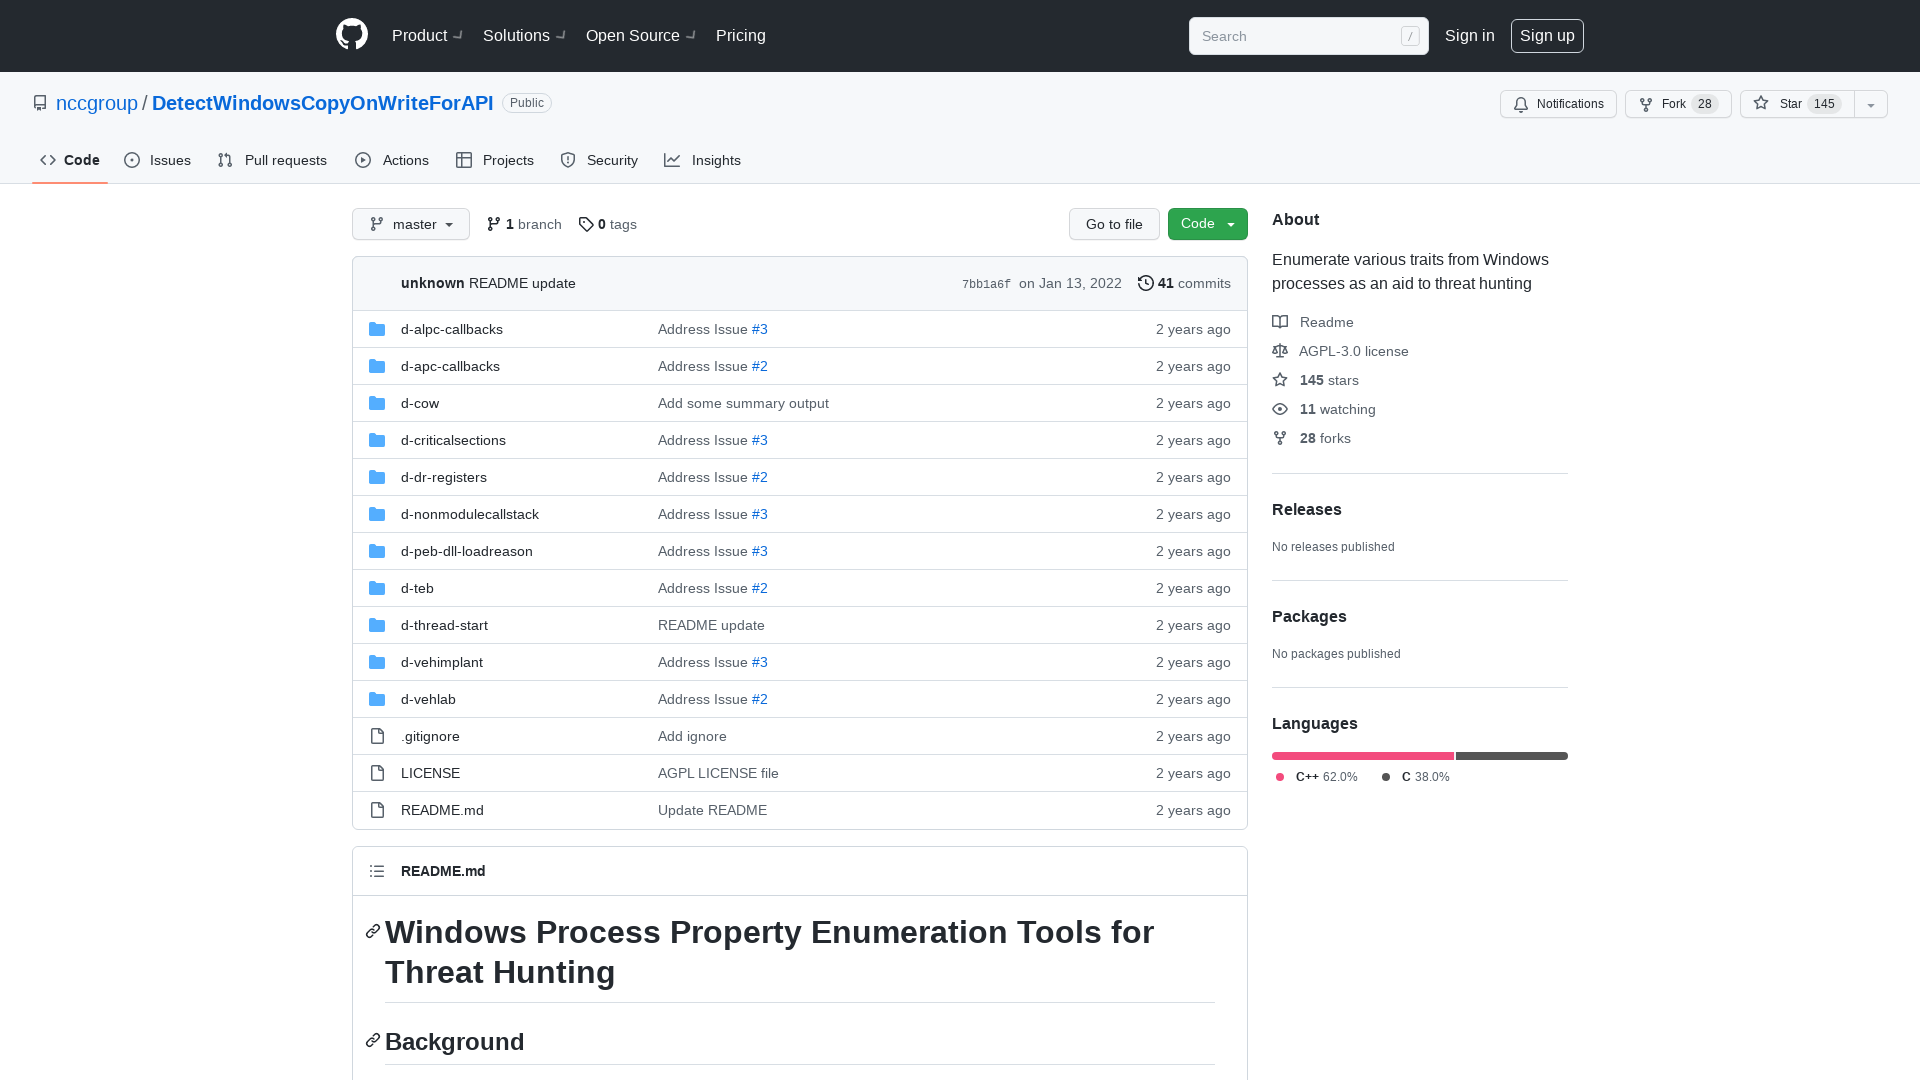Image resolution: width=1920 pixels, height=1080 pixels.
Task: Switch to the Insights tab
Action: tap(703, 160)
